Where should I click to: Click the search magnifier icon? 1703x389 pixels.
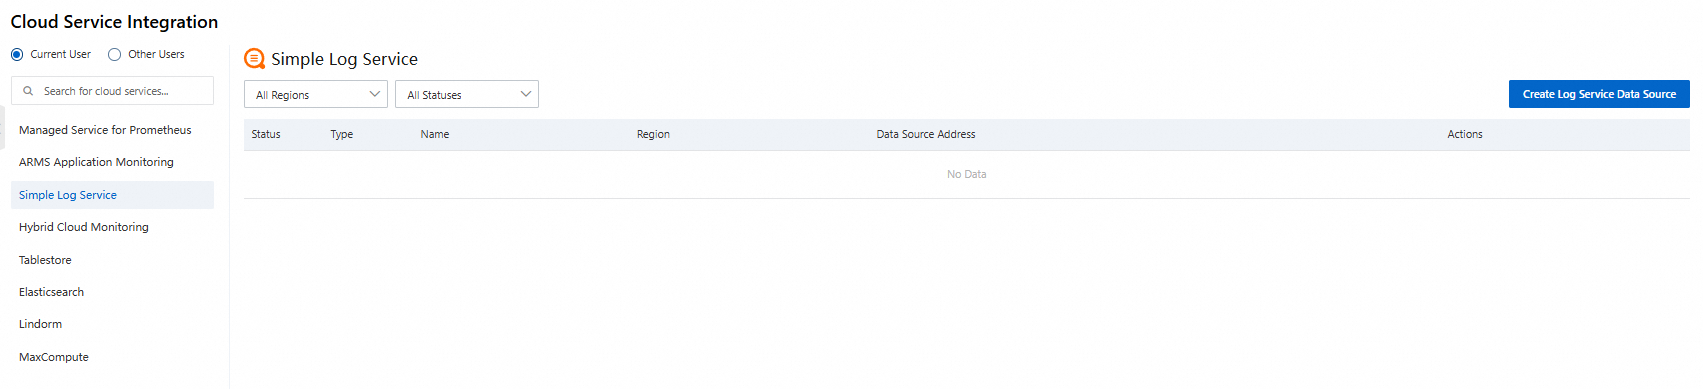28,91
